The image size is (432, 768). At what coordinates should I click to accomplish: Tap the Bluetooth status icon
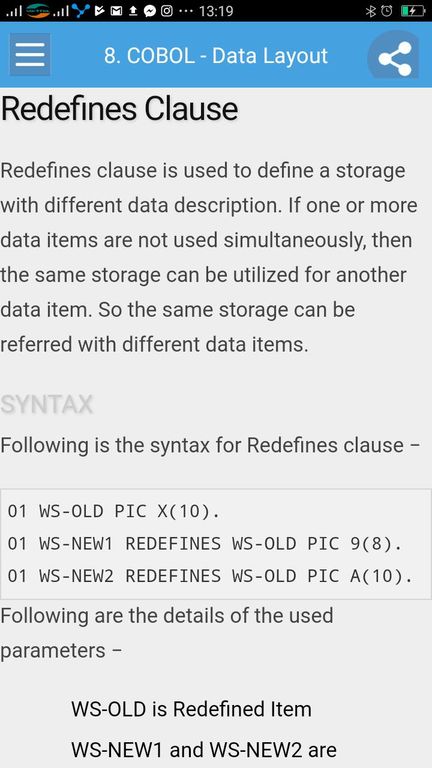point(370,11)
